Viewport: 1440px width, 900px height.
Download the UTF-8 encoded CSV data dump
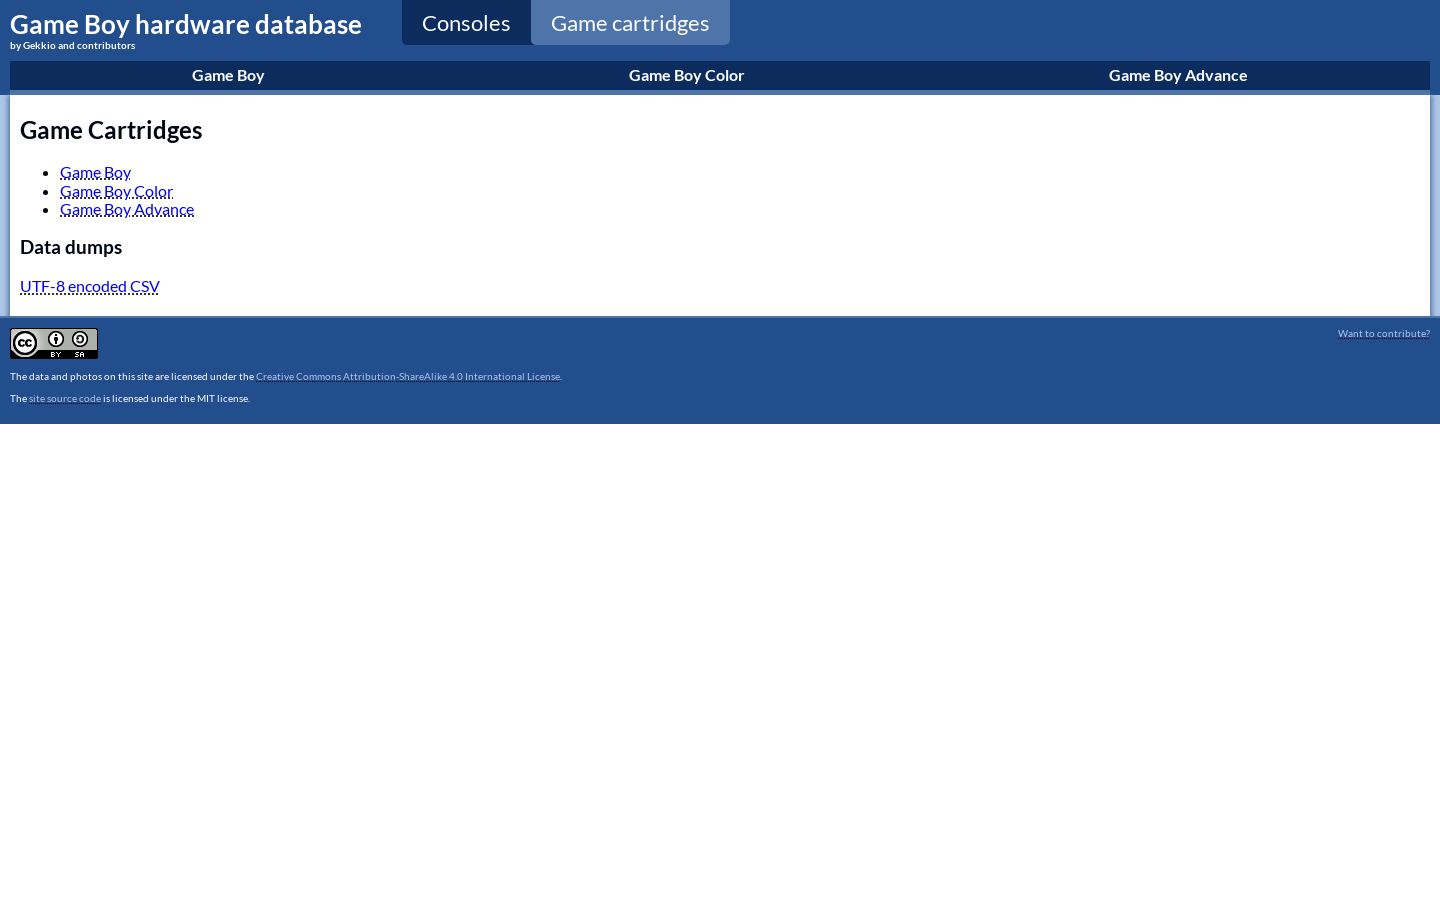click(90, 286)
